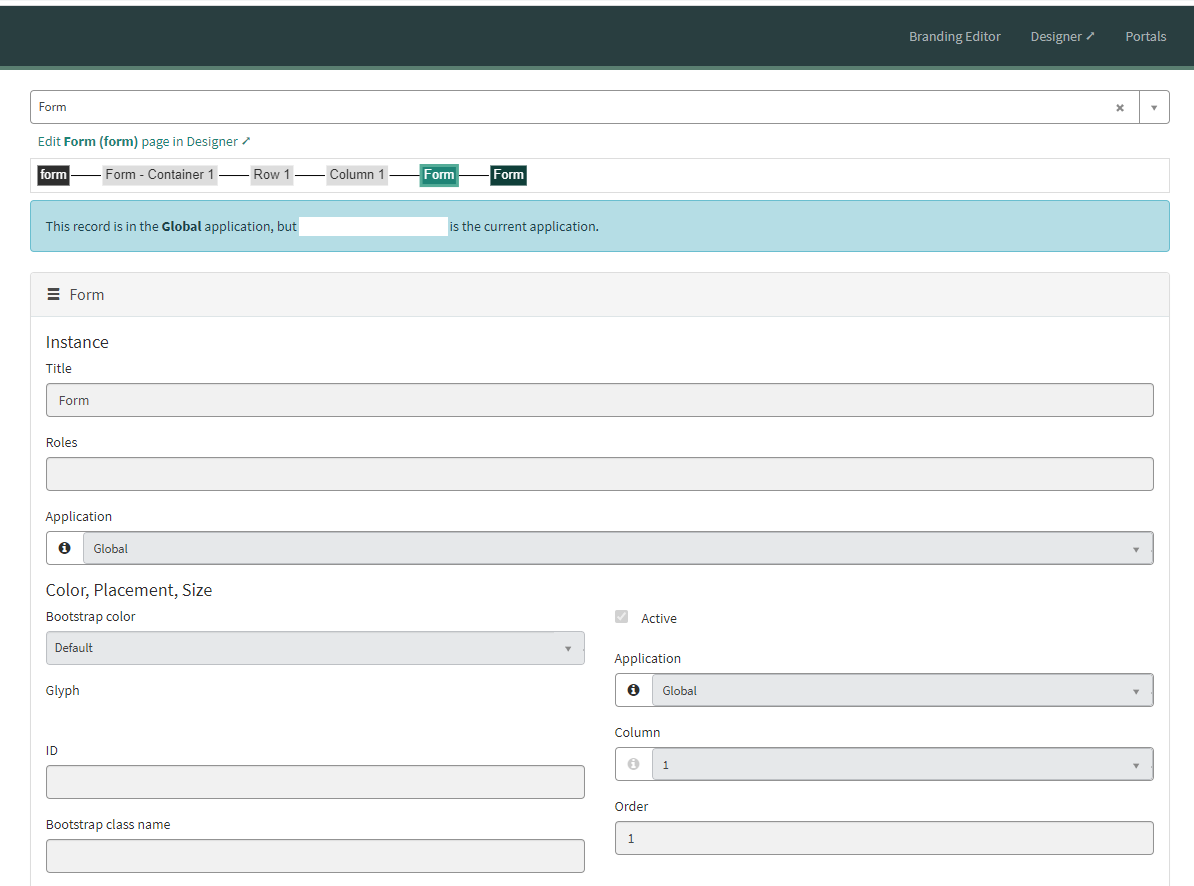Open Branding Editor in top navigation
Image resolution: width=1194 pixels, height=886 pixels.
[954, 36]
